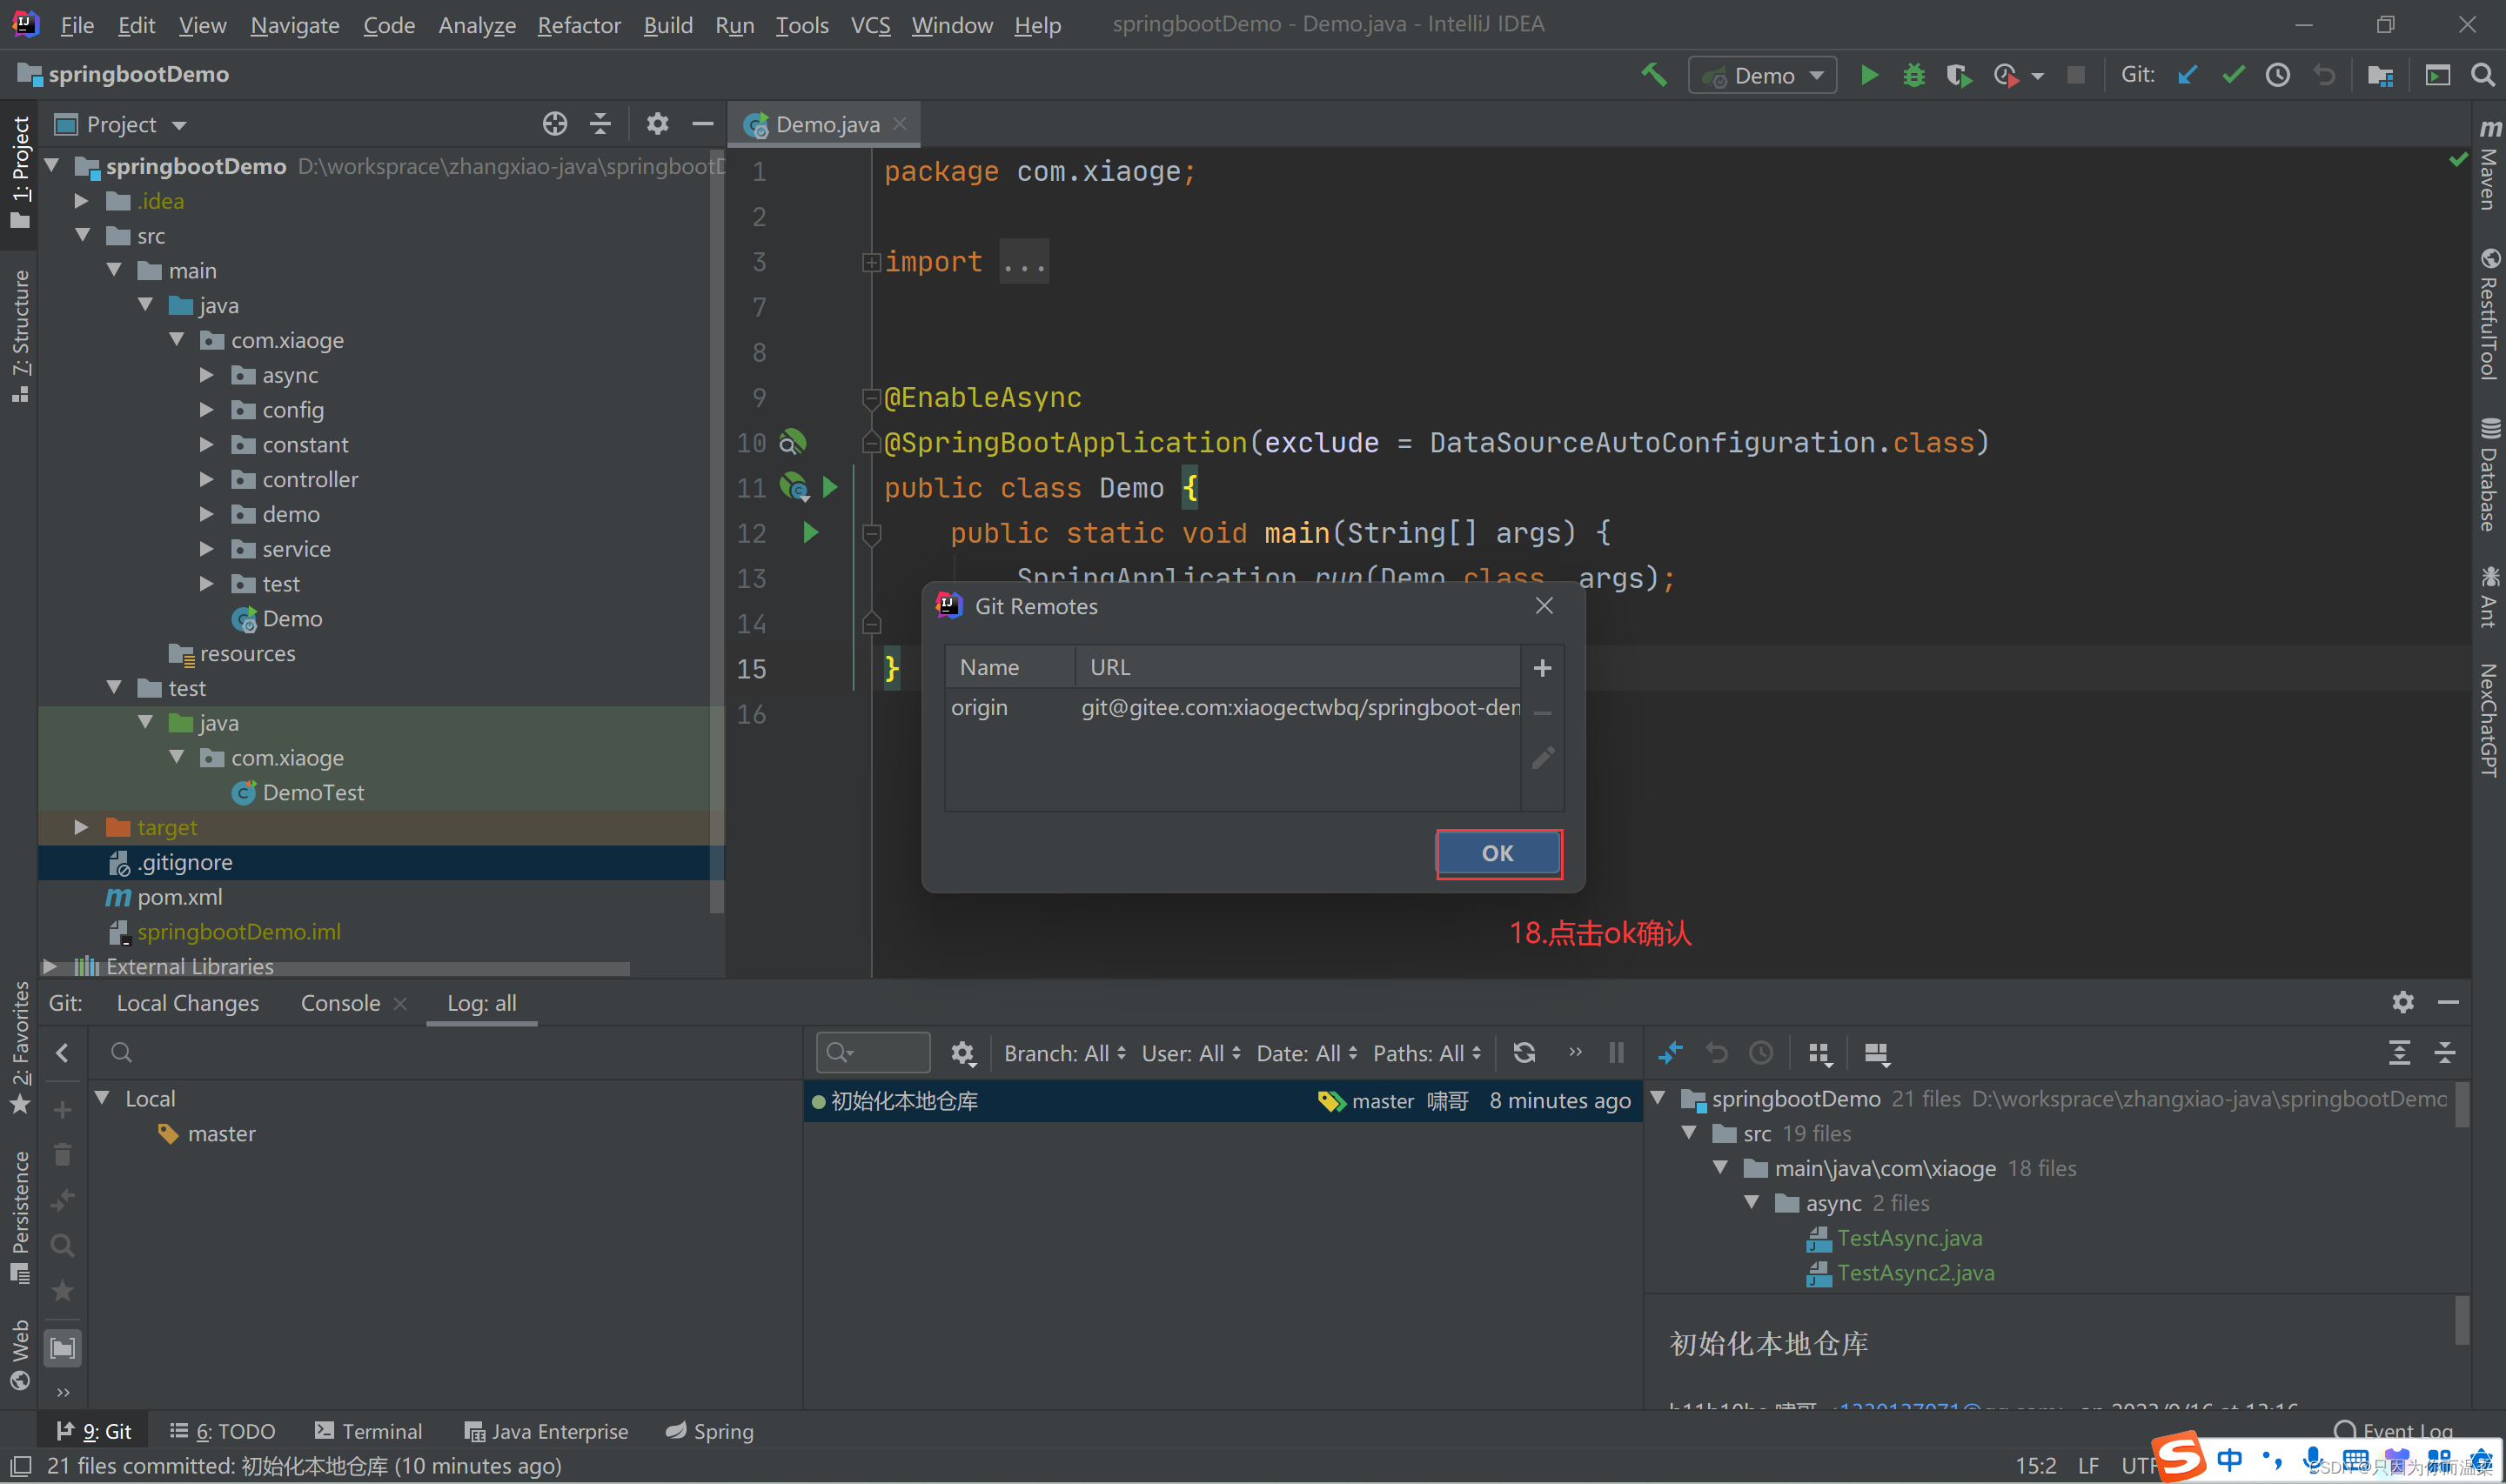
Task: Click the Search Everywhere magnifier icon
Action: [x=2482, y=75]
